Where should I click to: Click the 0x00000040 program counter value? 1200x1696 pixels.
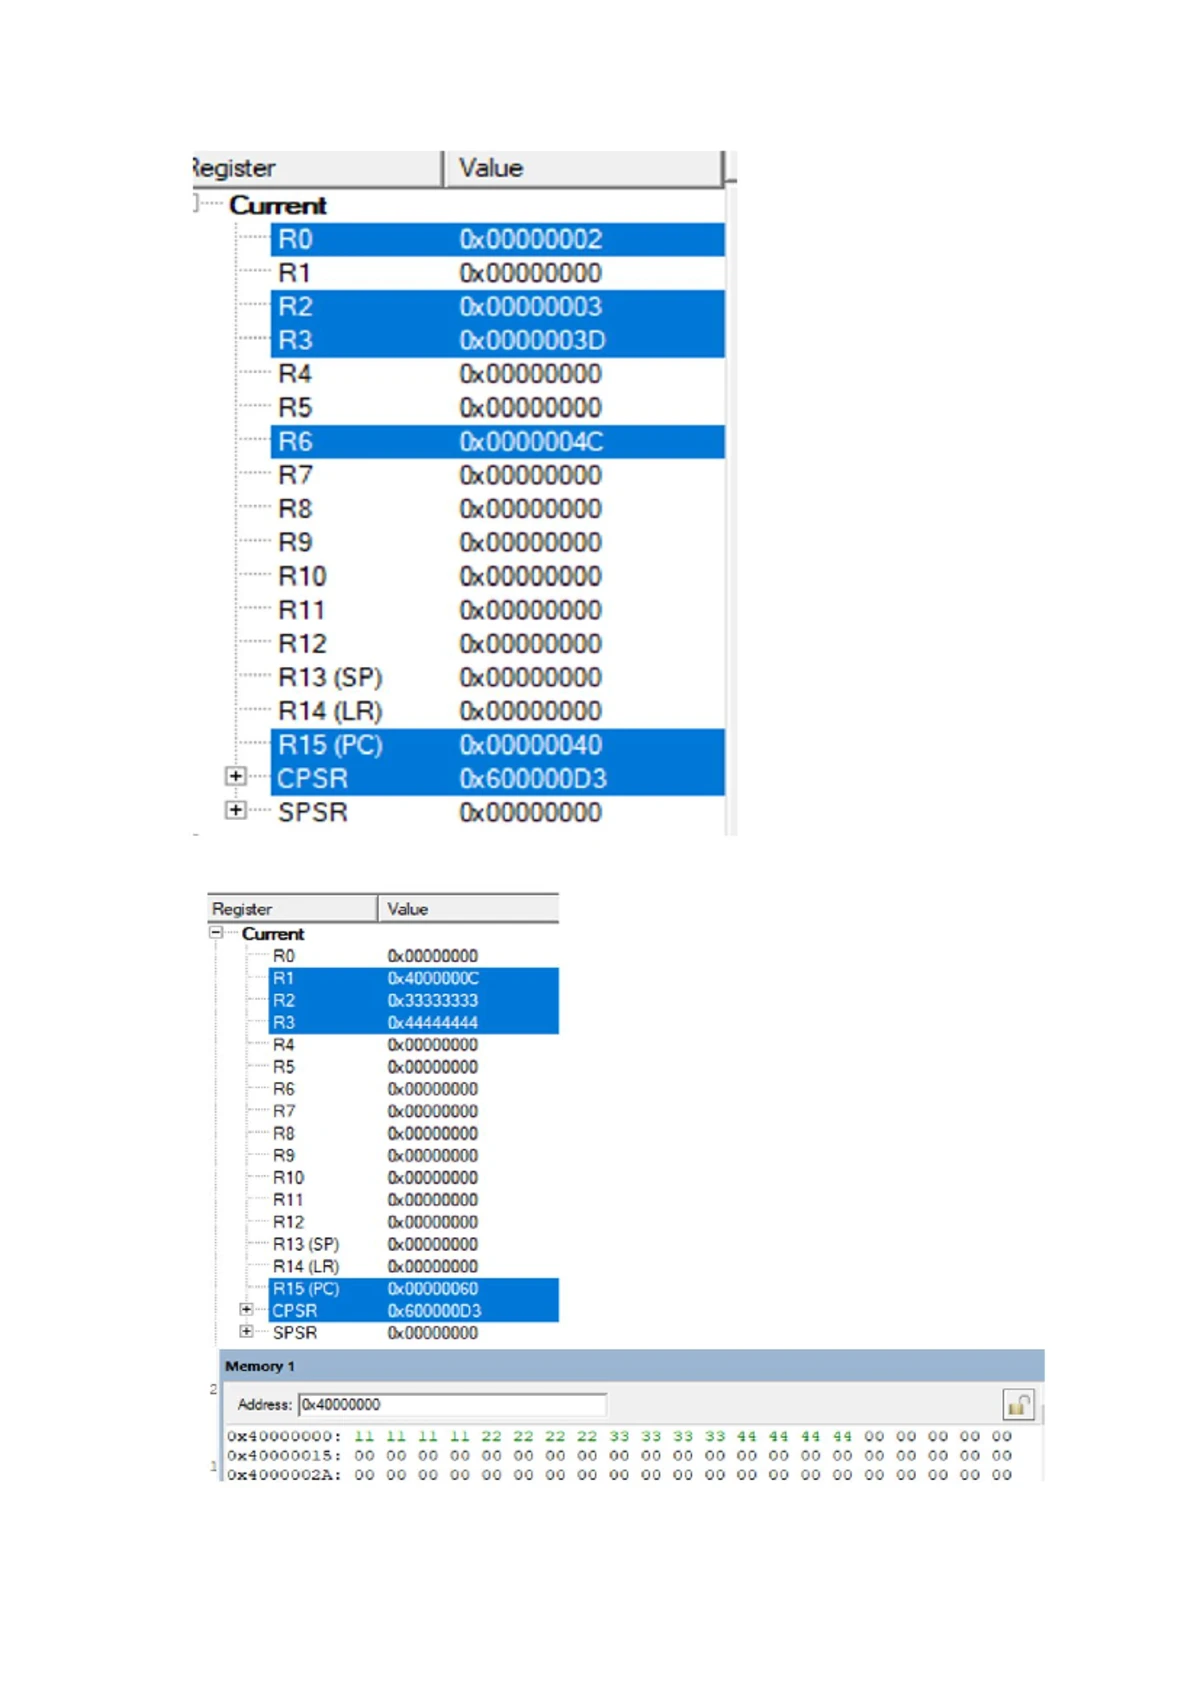[x=531, y=745]
